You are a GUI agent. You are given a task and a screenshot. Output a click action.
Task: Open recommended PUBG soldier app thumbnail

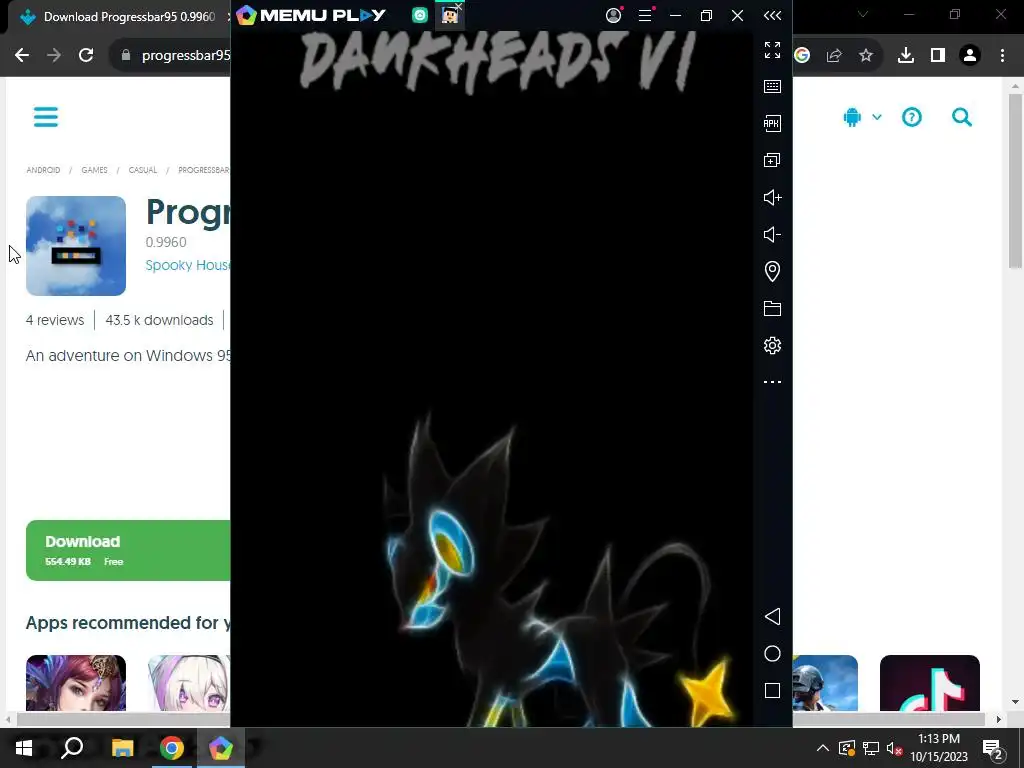825,682
